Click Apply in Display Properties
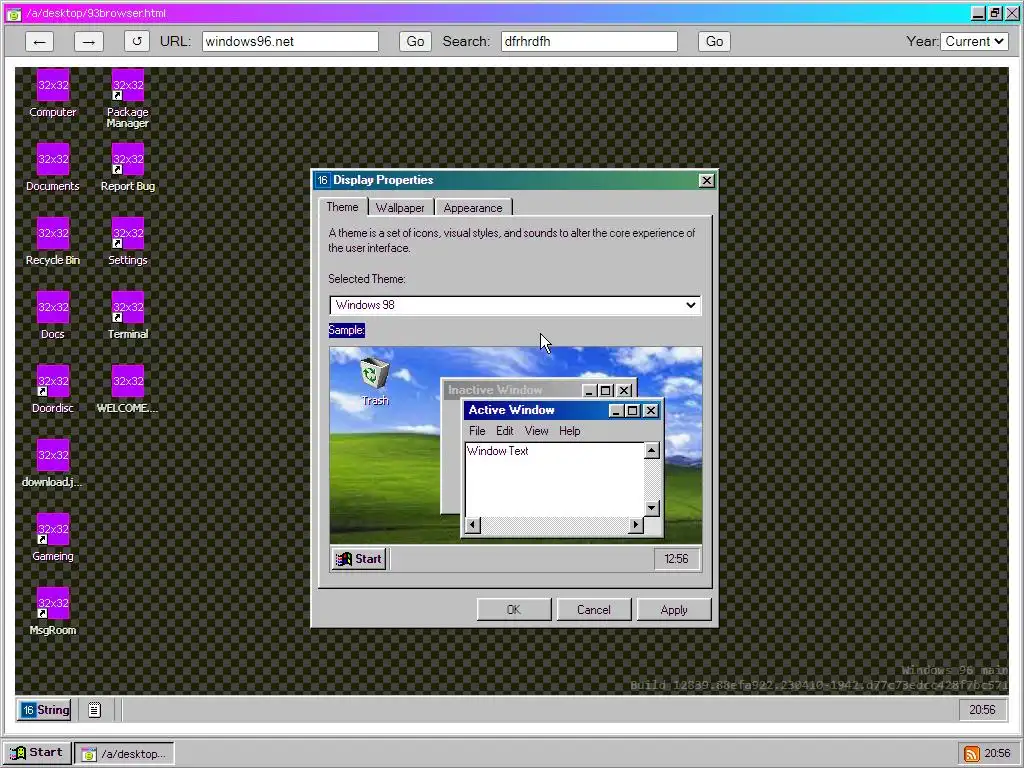1024x768 pixels. [x=673, y=609]
